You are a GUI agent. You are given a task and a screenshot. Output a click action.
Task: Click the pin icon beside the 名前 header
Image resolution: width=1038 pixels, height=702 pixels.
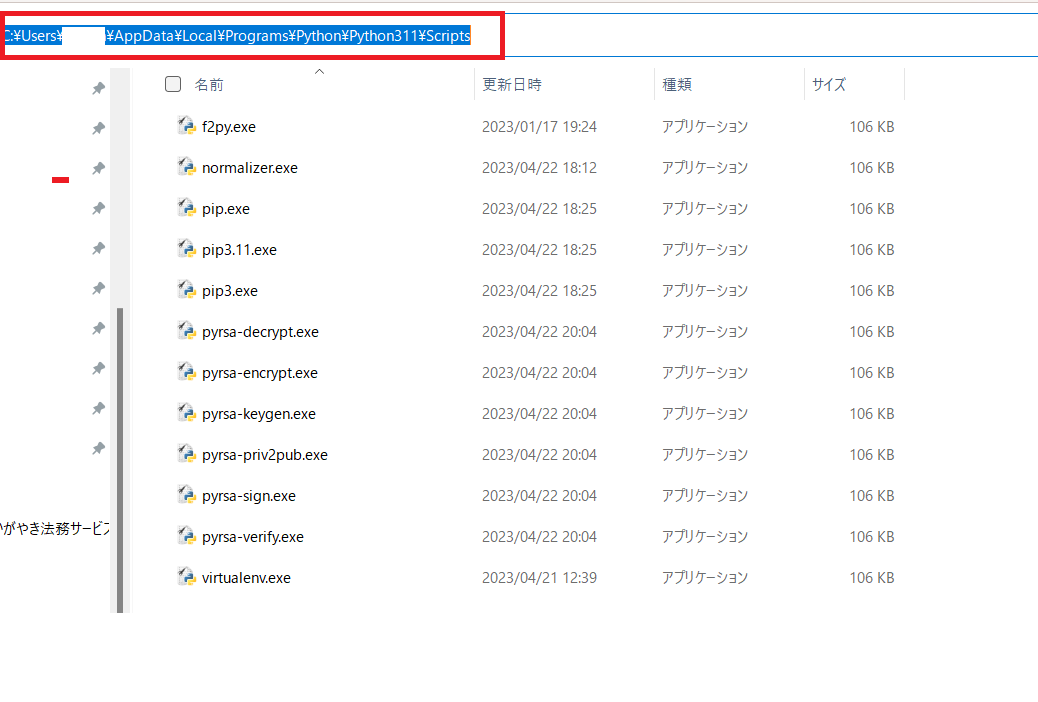pos(99,88)
